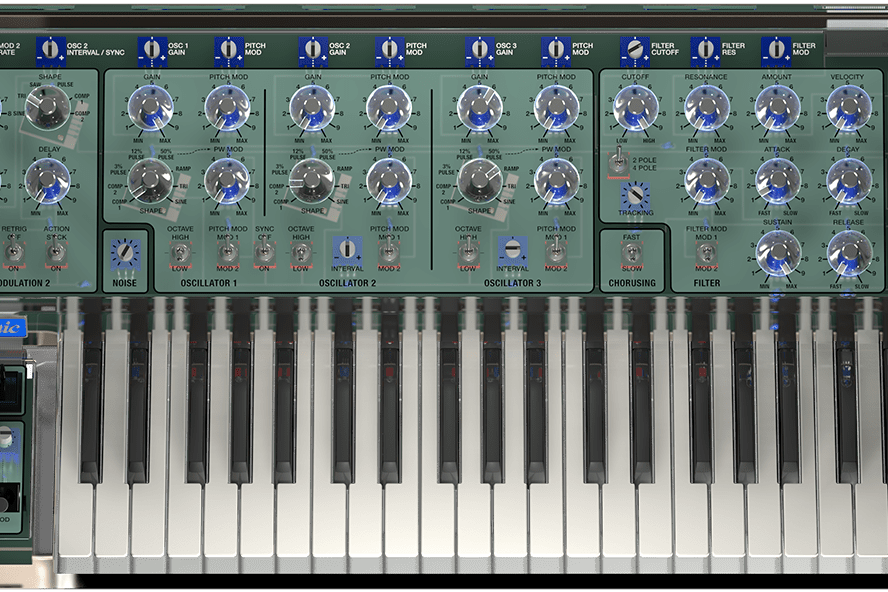Screen dimensions: 888x592
Task: Click the Oscillator 2 Pitch Mod knob
Action: pyautogui.click(x=389, y=108)
